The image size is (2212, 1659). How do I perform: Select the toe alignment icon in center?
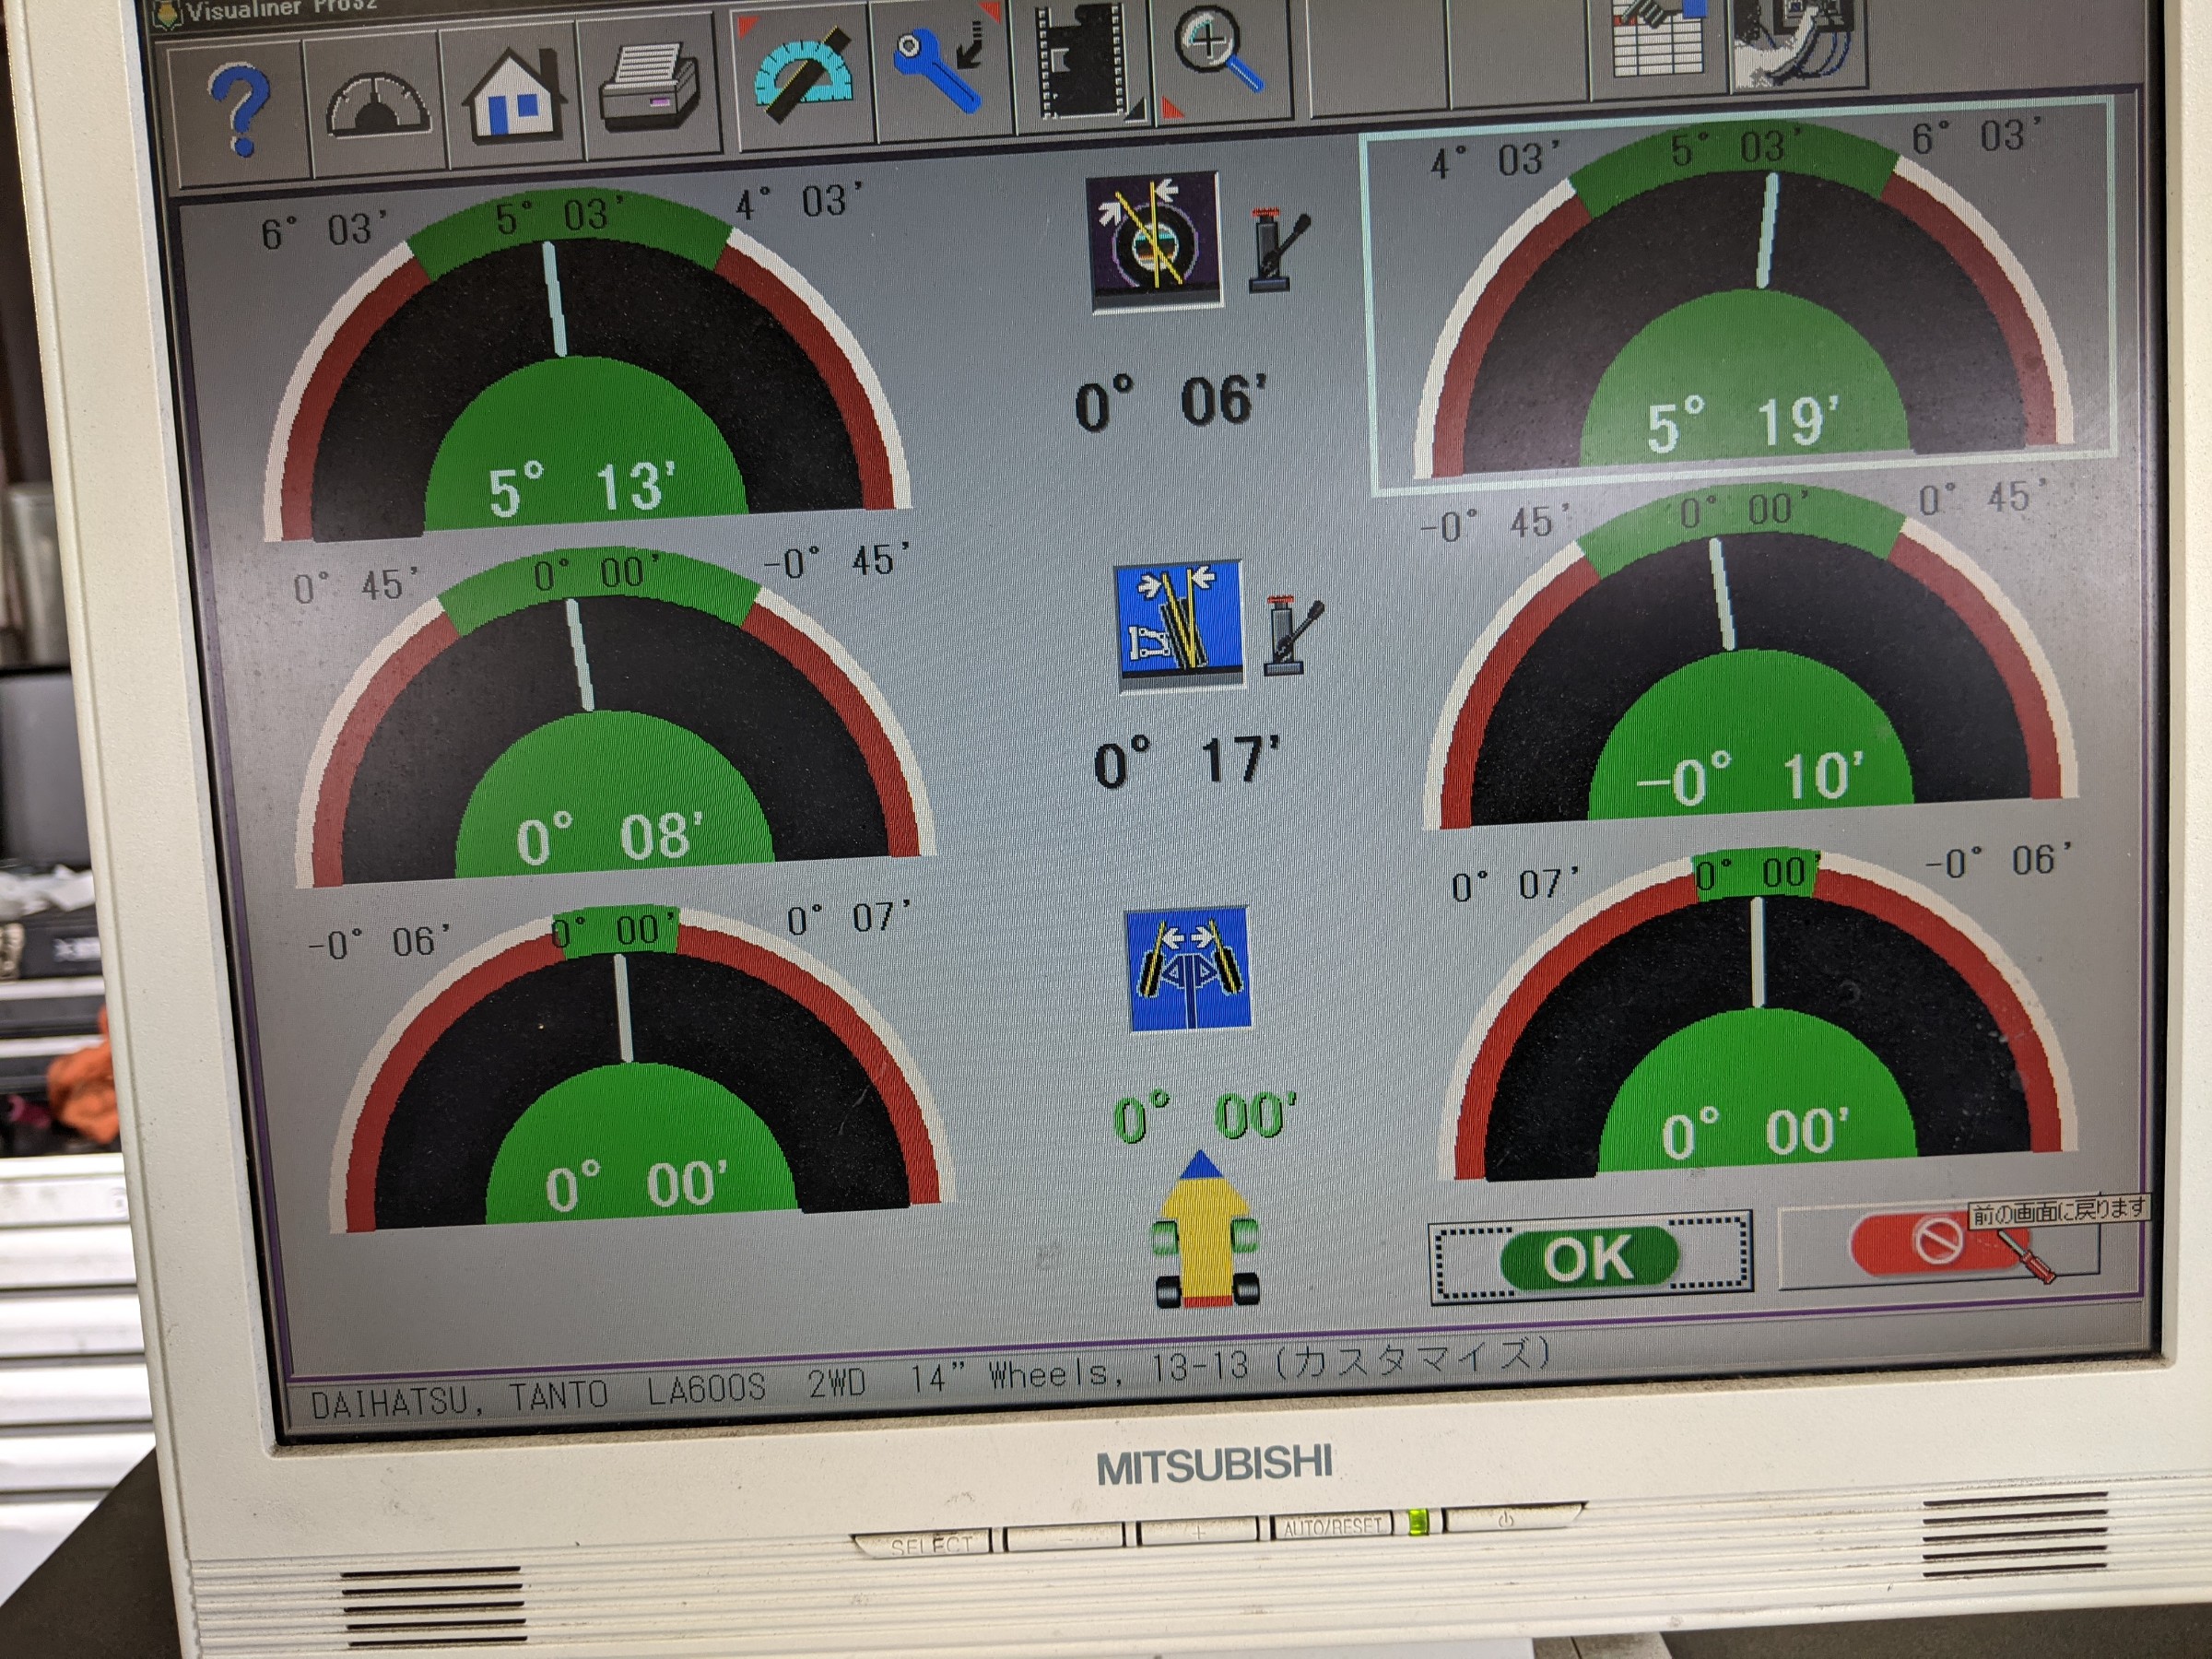[x=1189, y=968]
